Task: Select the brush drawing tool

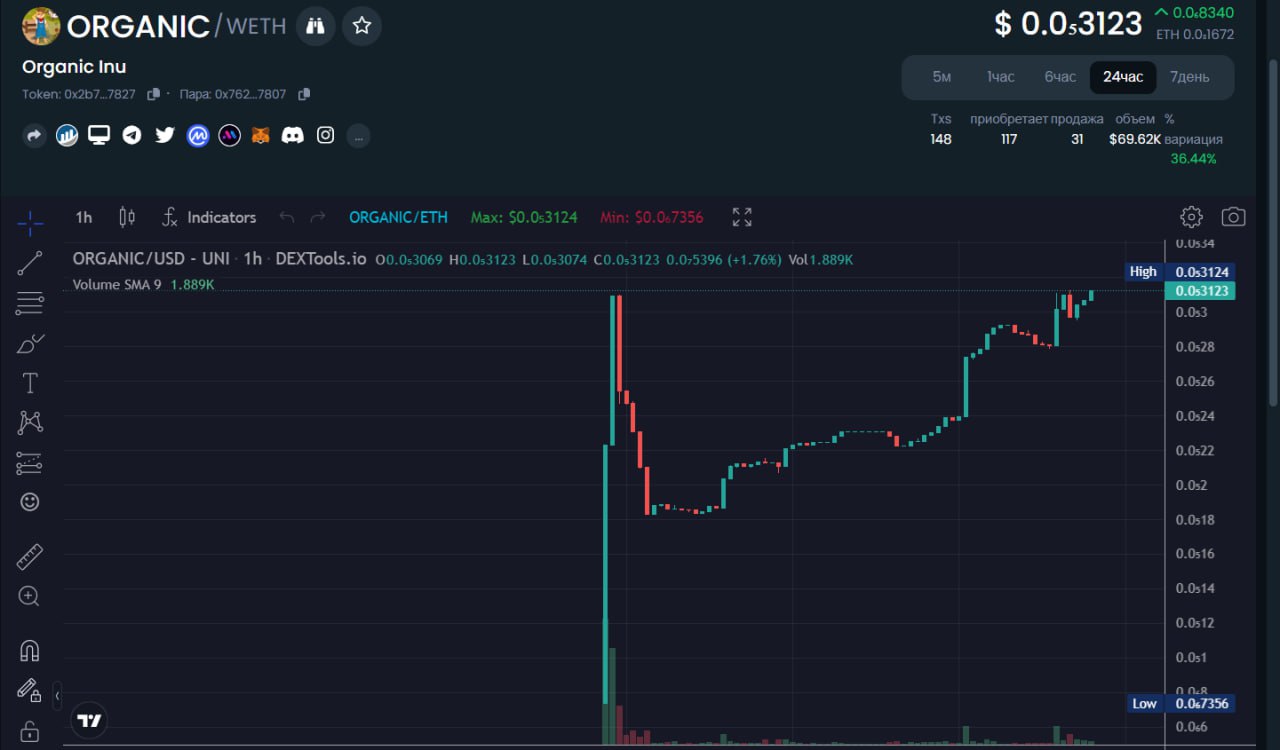Action: [x=30, y=343]
